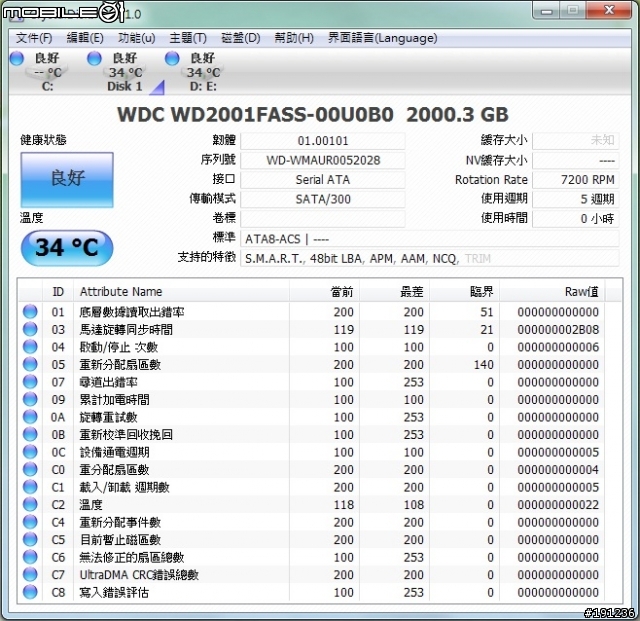Open the 編輯(E) menu
The width and height of the screenshot is (640, 621).
point(85,38)
